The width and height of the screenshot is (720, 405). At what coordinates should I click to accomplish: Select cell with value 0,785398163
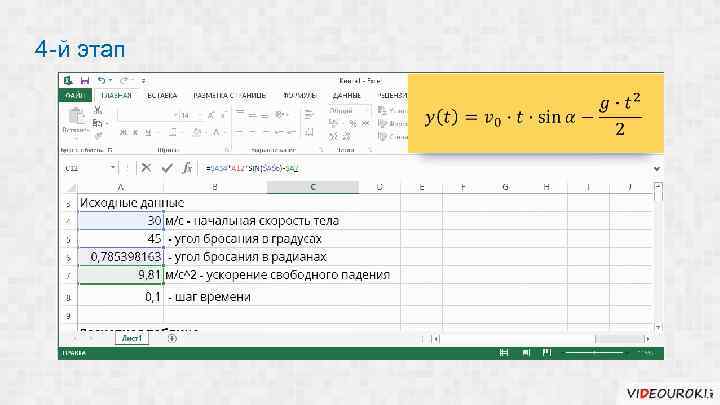pos(121,257)
